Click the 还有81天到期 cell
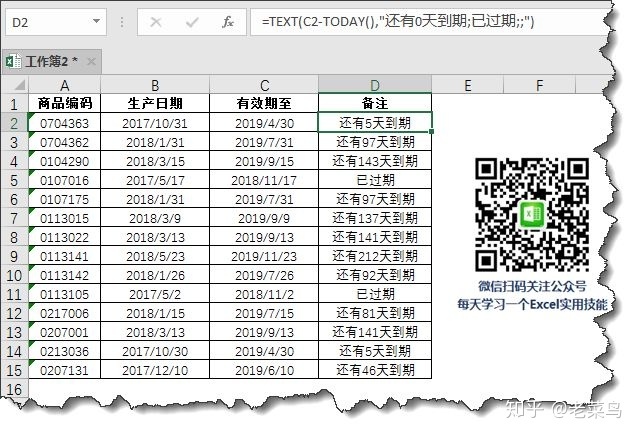The width and height of the screenshot is (639, 436). pyautogui.click(x=375, y=313)
